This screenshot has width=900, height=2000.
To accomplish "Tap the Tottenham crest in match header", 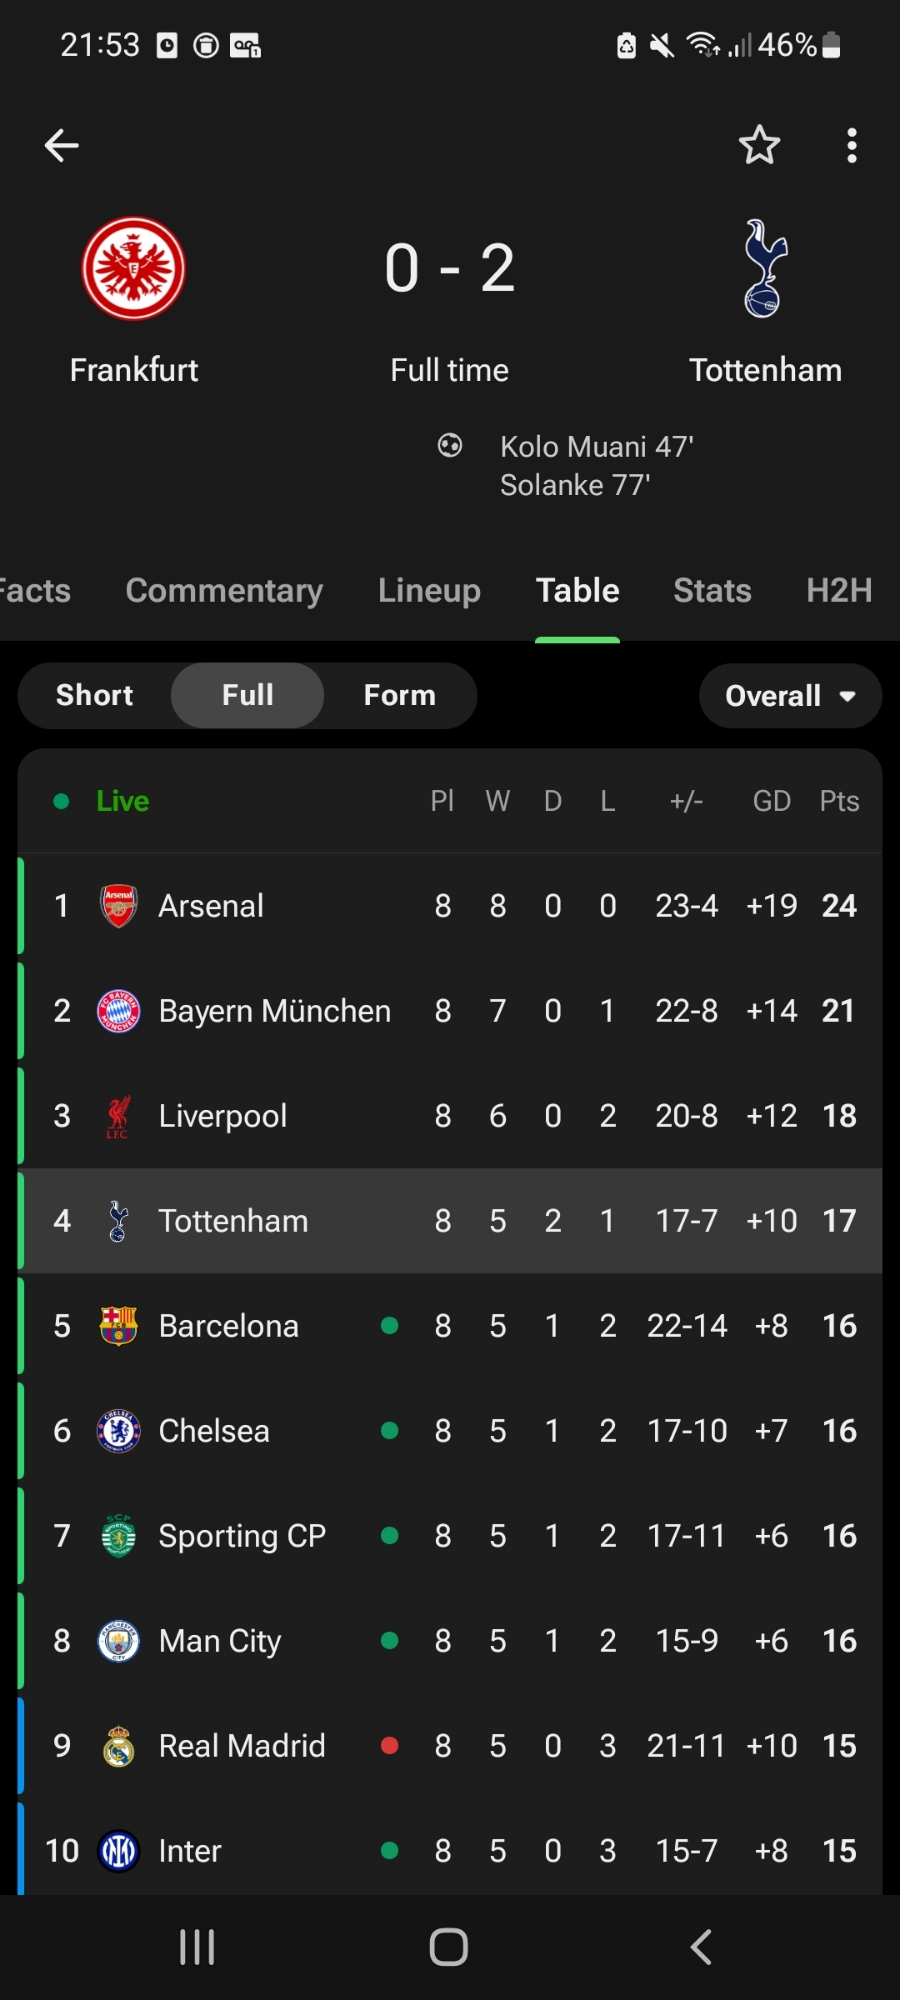I will (x=765, y=269).
